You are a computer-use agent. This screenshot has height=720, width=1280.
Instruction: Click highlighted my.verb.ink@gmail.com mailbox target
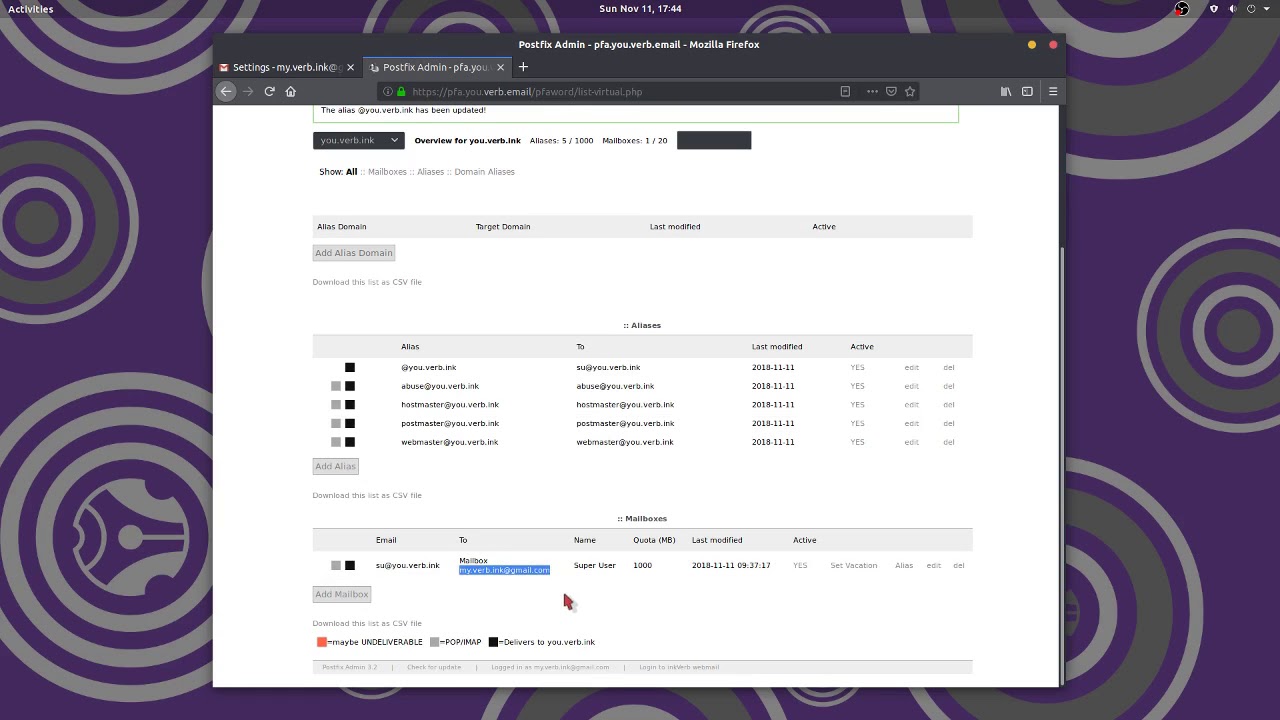(x=504, y=570)
